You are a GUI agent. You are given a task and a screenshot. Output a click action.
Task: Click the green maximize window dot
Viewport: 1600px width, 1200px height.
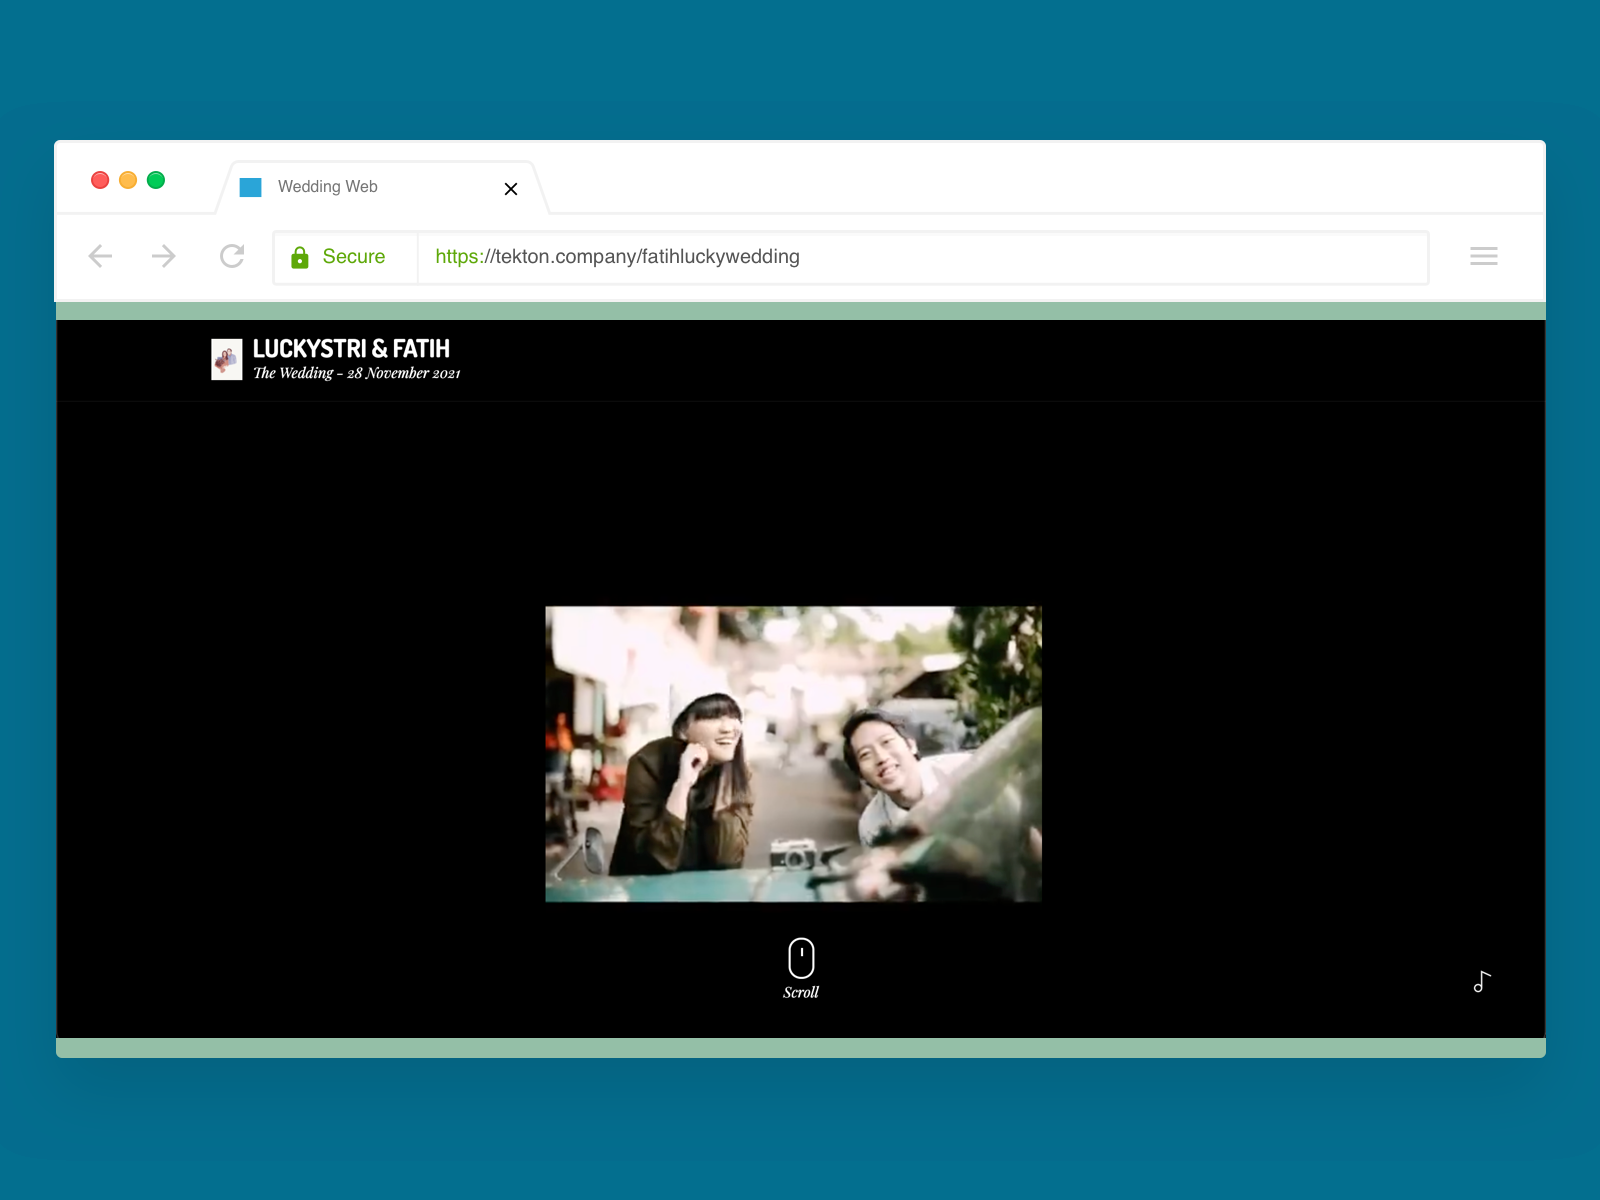pos(156,180)
